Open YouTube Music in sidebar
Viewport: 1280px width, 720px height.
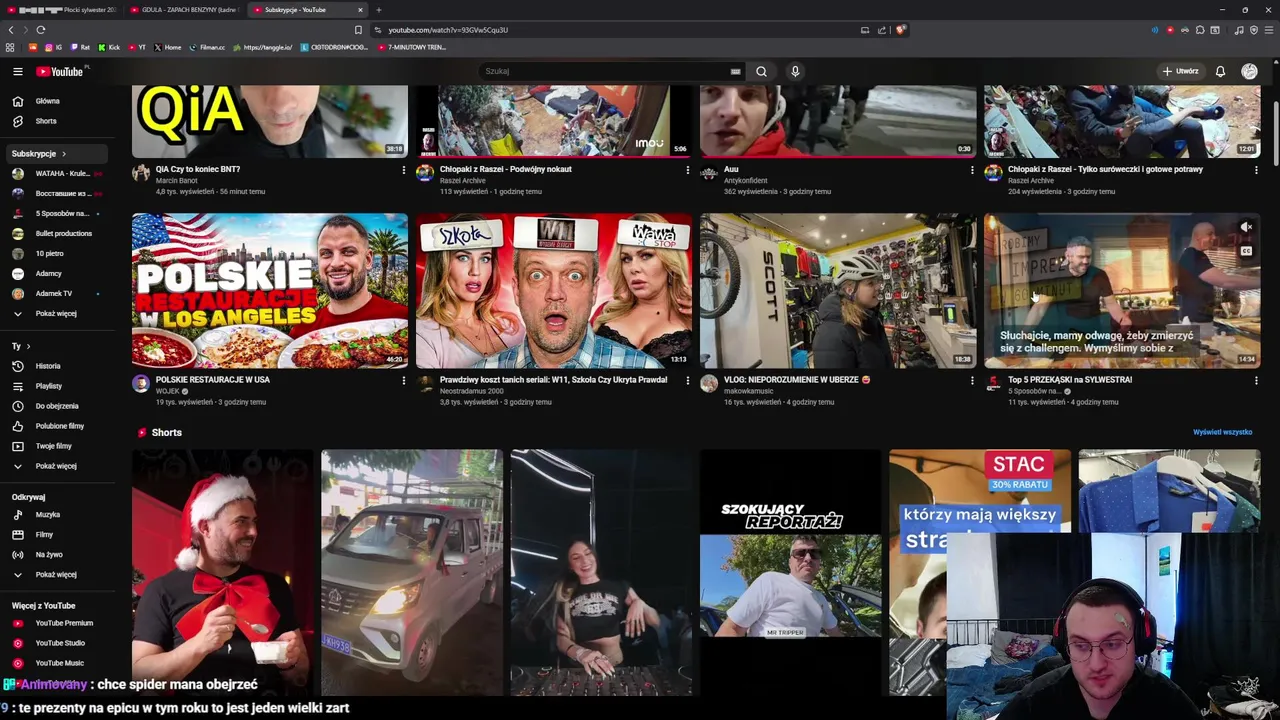[55, 663]
